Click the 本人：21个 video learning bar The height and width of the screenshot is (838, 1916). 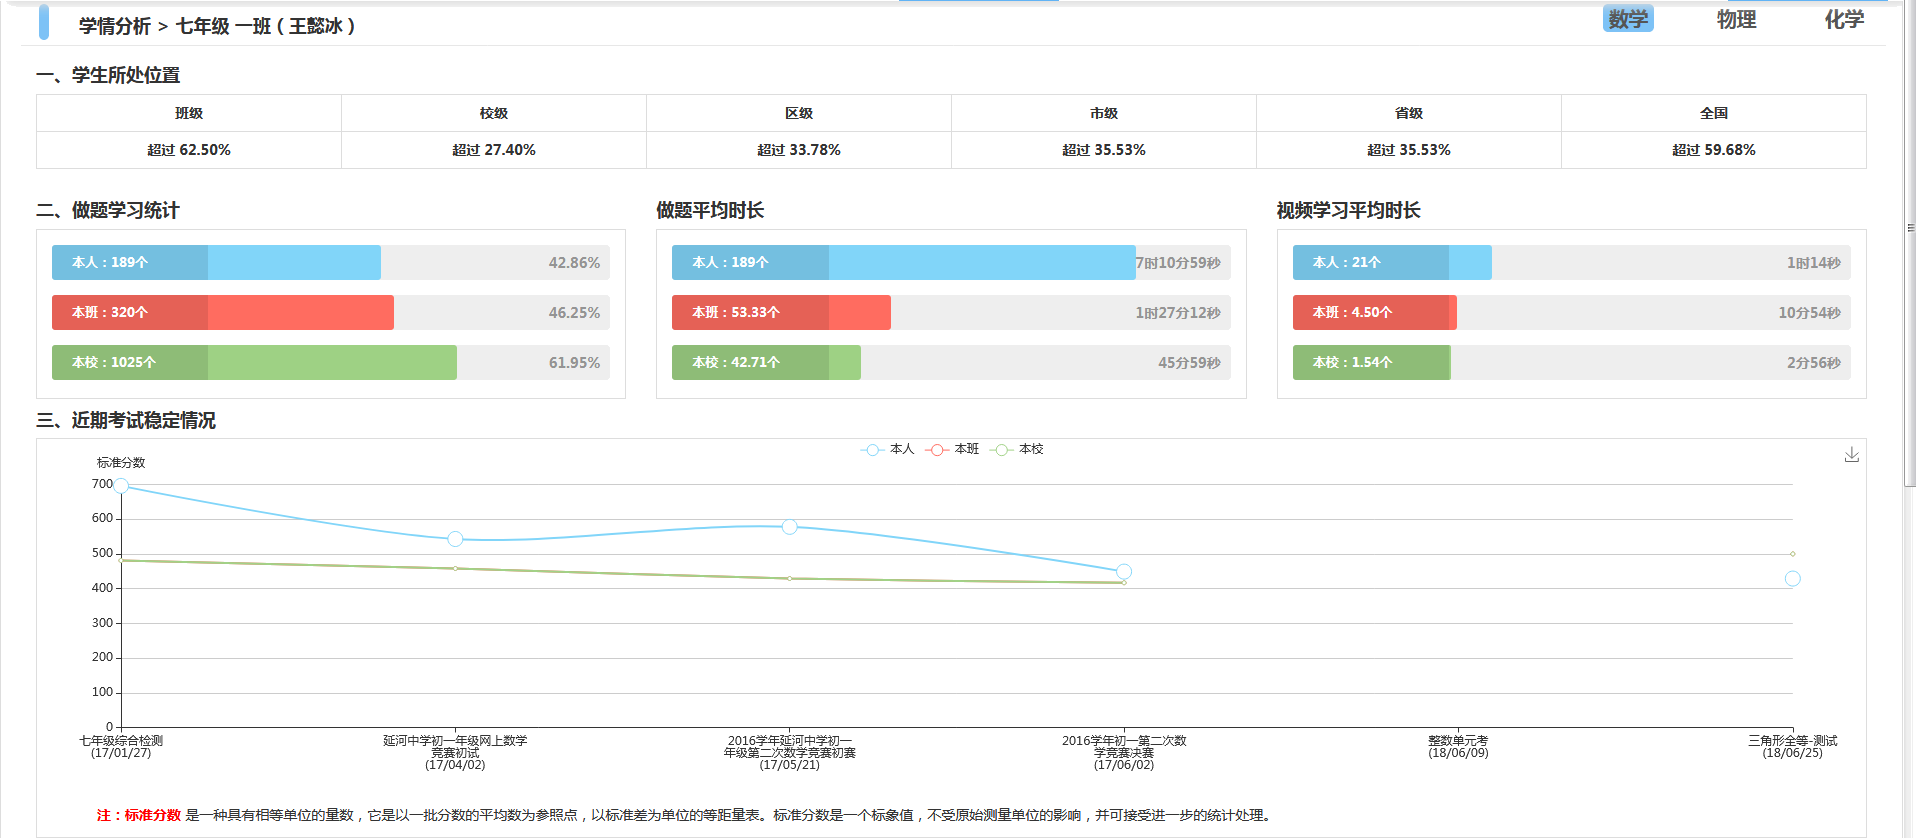coord(1392,262)
